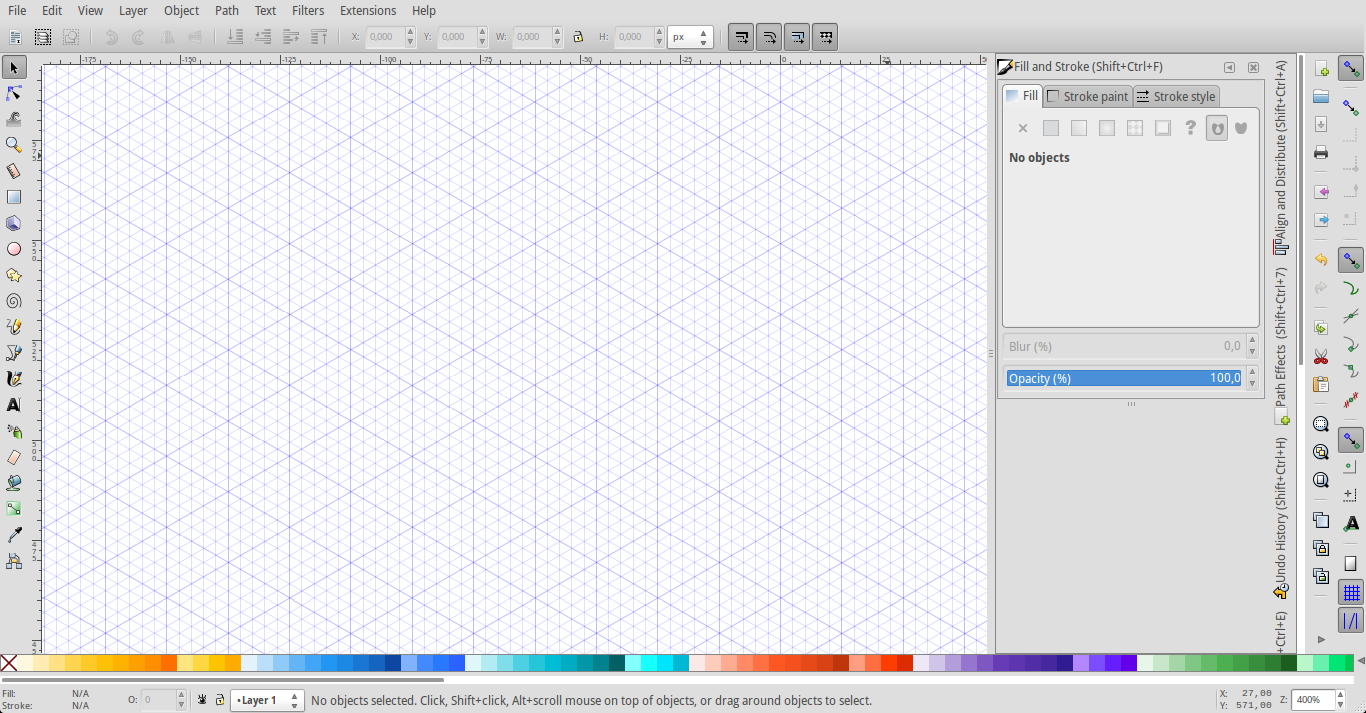Select the Ellipse circle tool

point(14,249)
